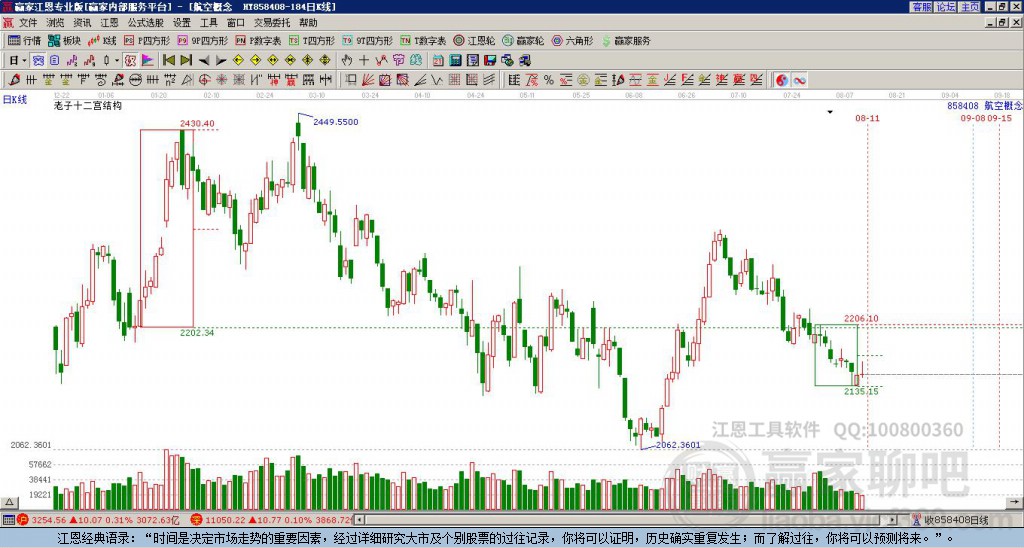
Task: Toggle the yin-yang icon button
Action: coord(782,80)
